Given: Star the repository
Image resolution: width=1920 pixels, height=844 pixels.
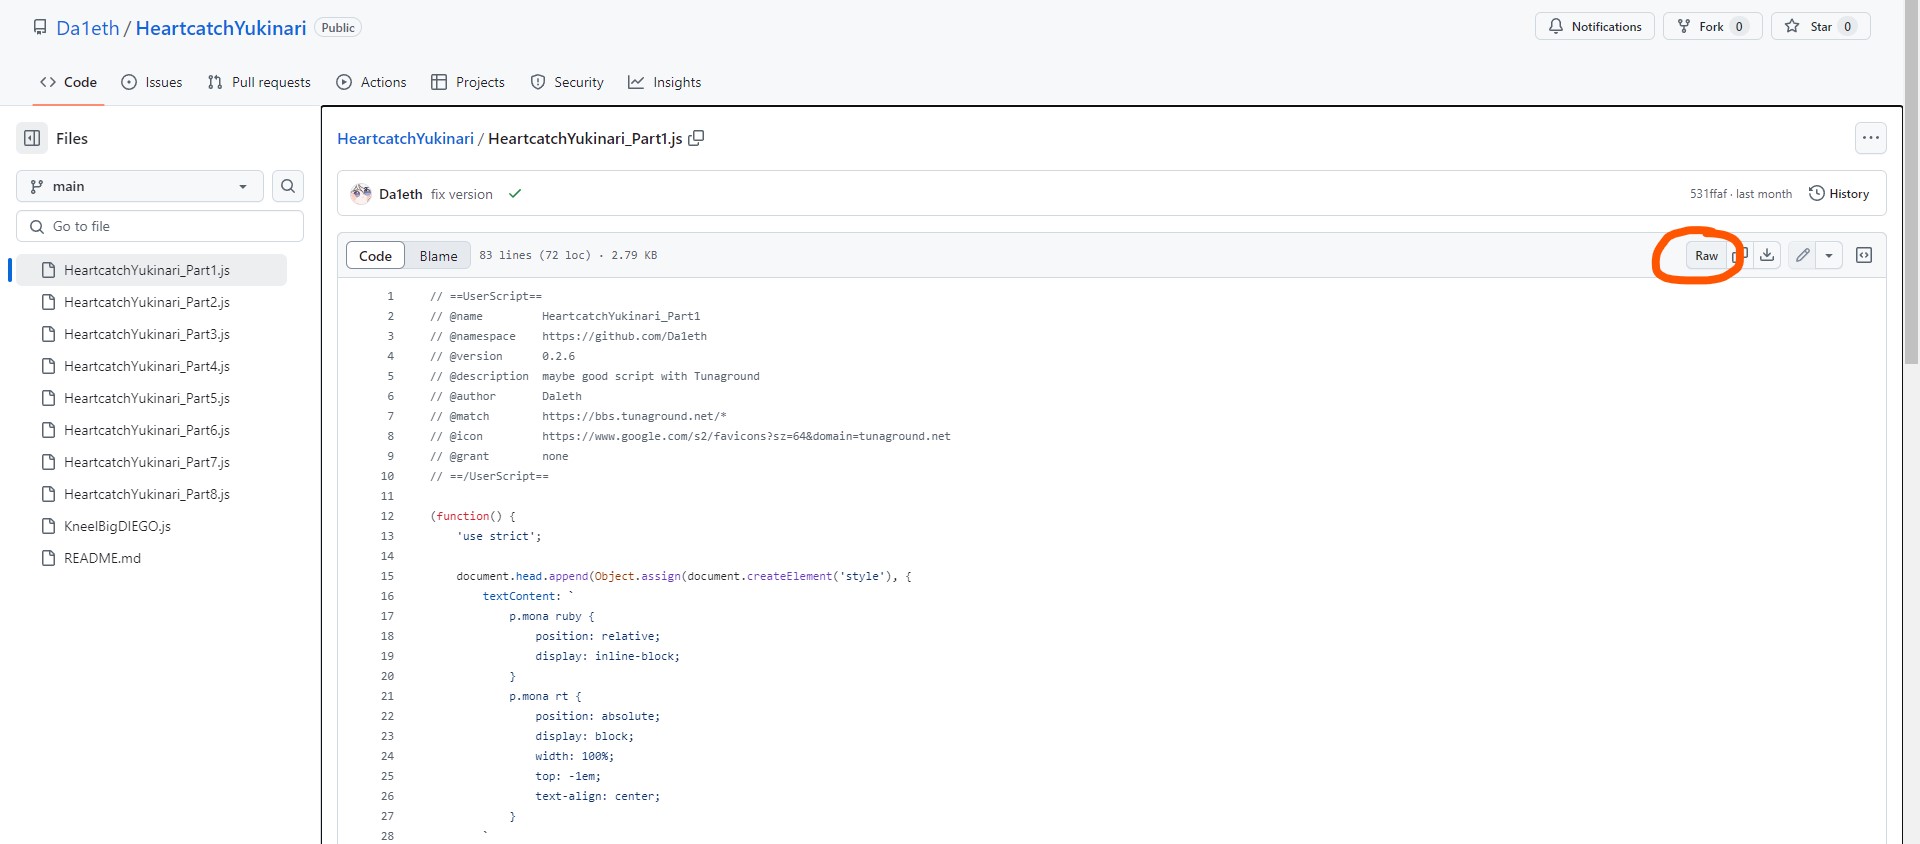Looking at the screenshot, I should click(x=1811, y=27).
